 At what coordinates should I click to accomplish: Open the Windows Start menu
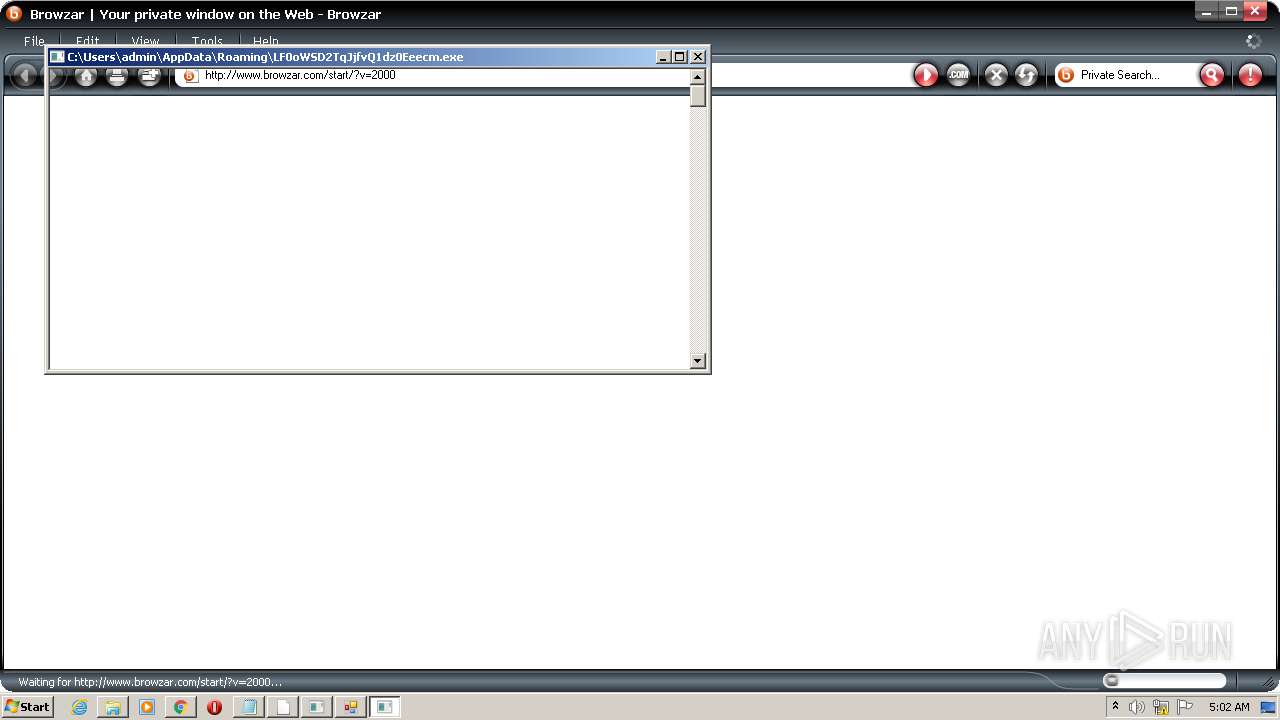(x=27, y=706)
